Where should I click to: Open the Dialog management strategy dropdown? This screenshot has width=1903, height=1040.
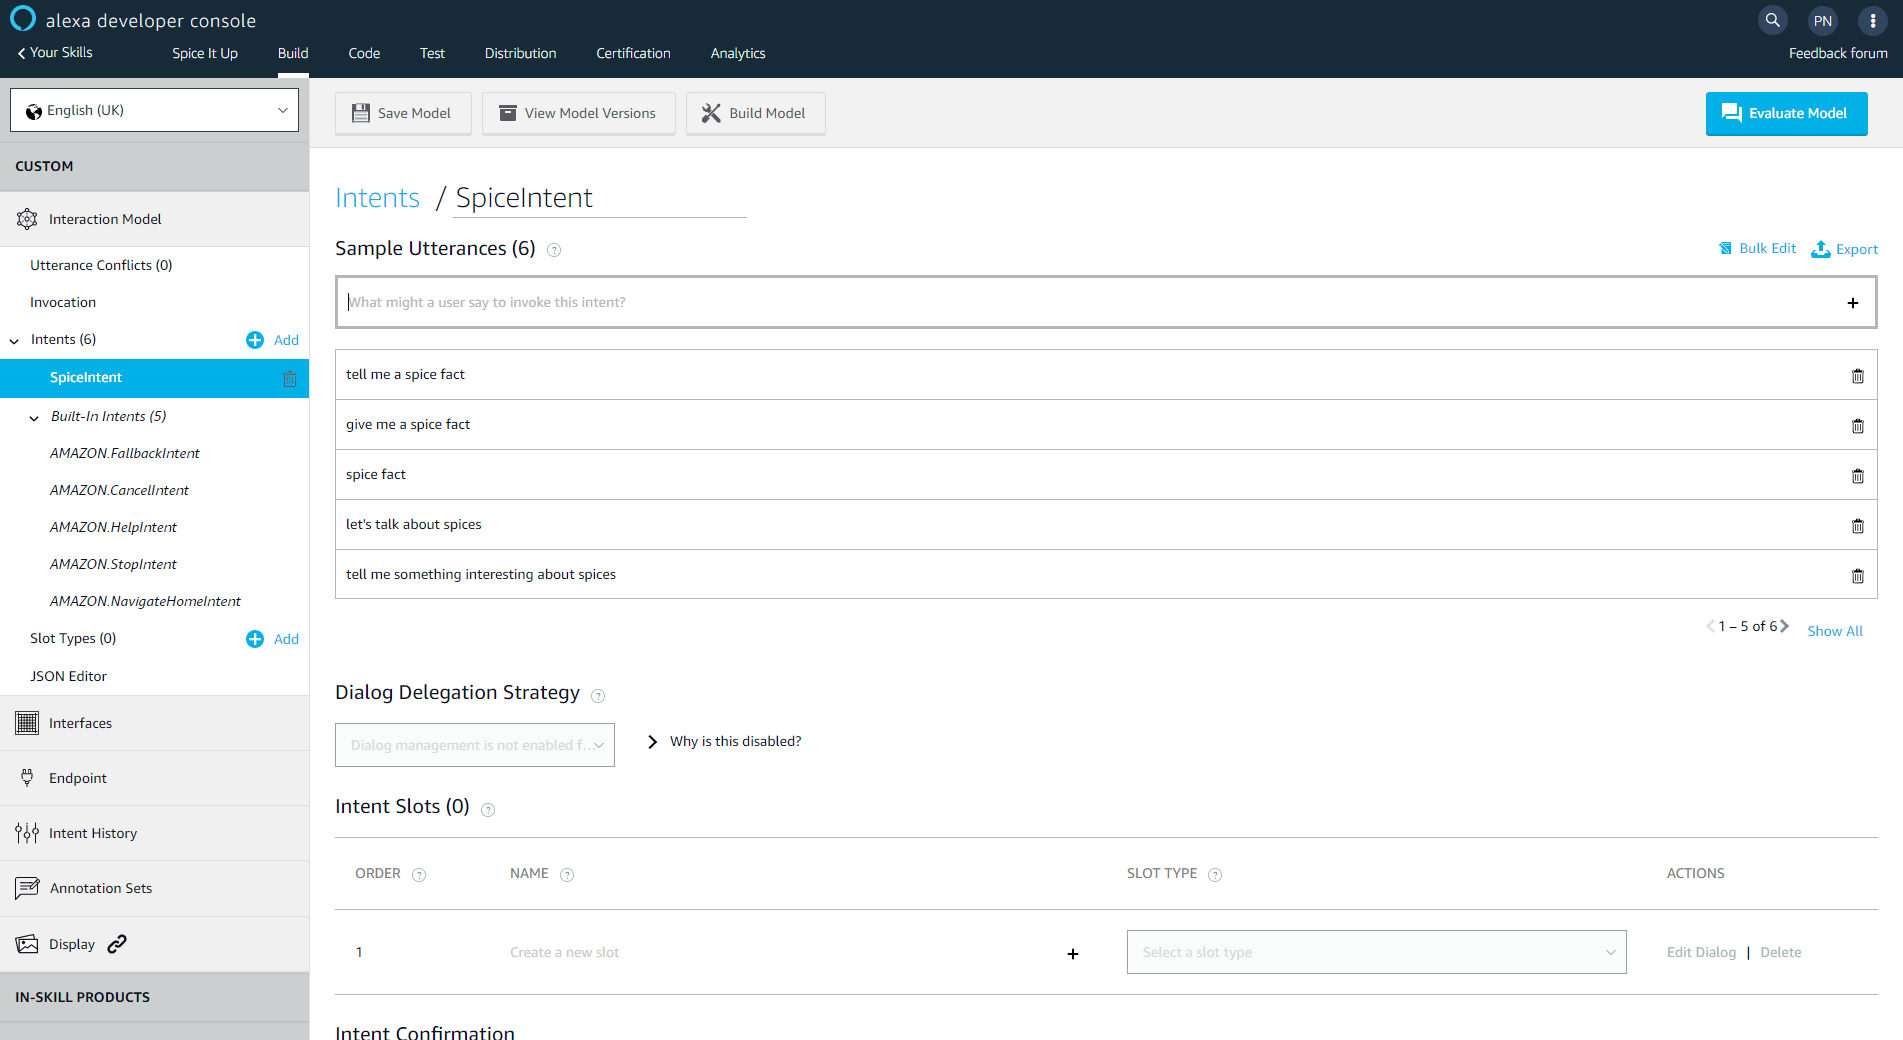tap(475, 745)
